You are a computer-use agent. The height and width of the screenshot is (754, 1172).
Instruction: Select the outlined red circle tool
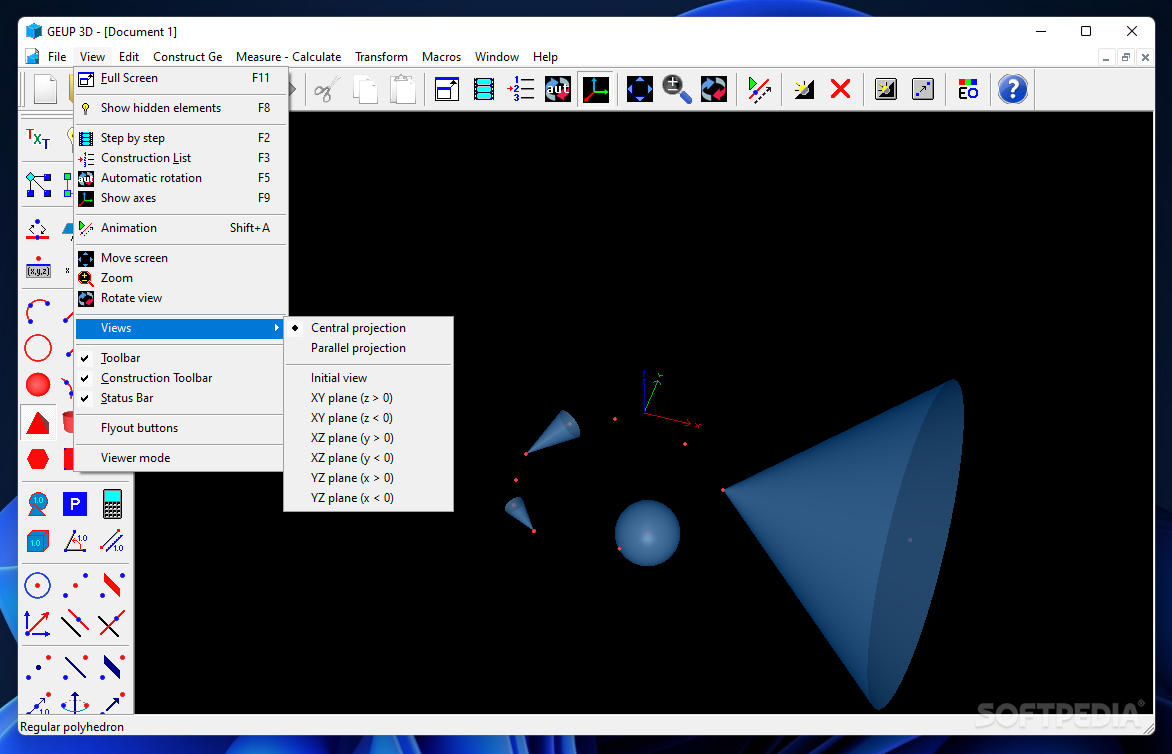point(38,348)
